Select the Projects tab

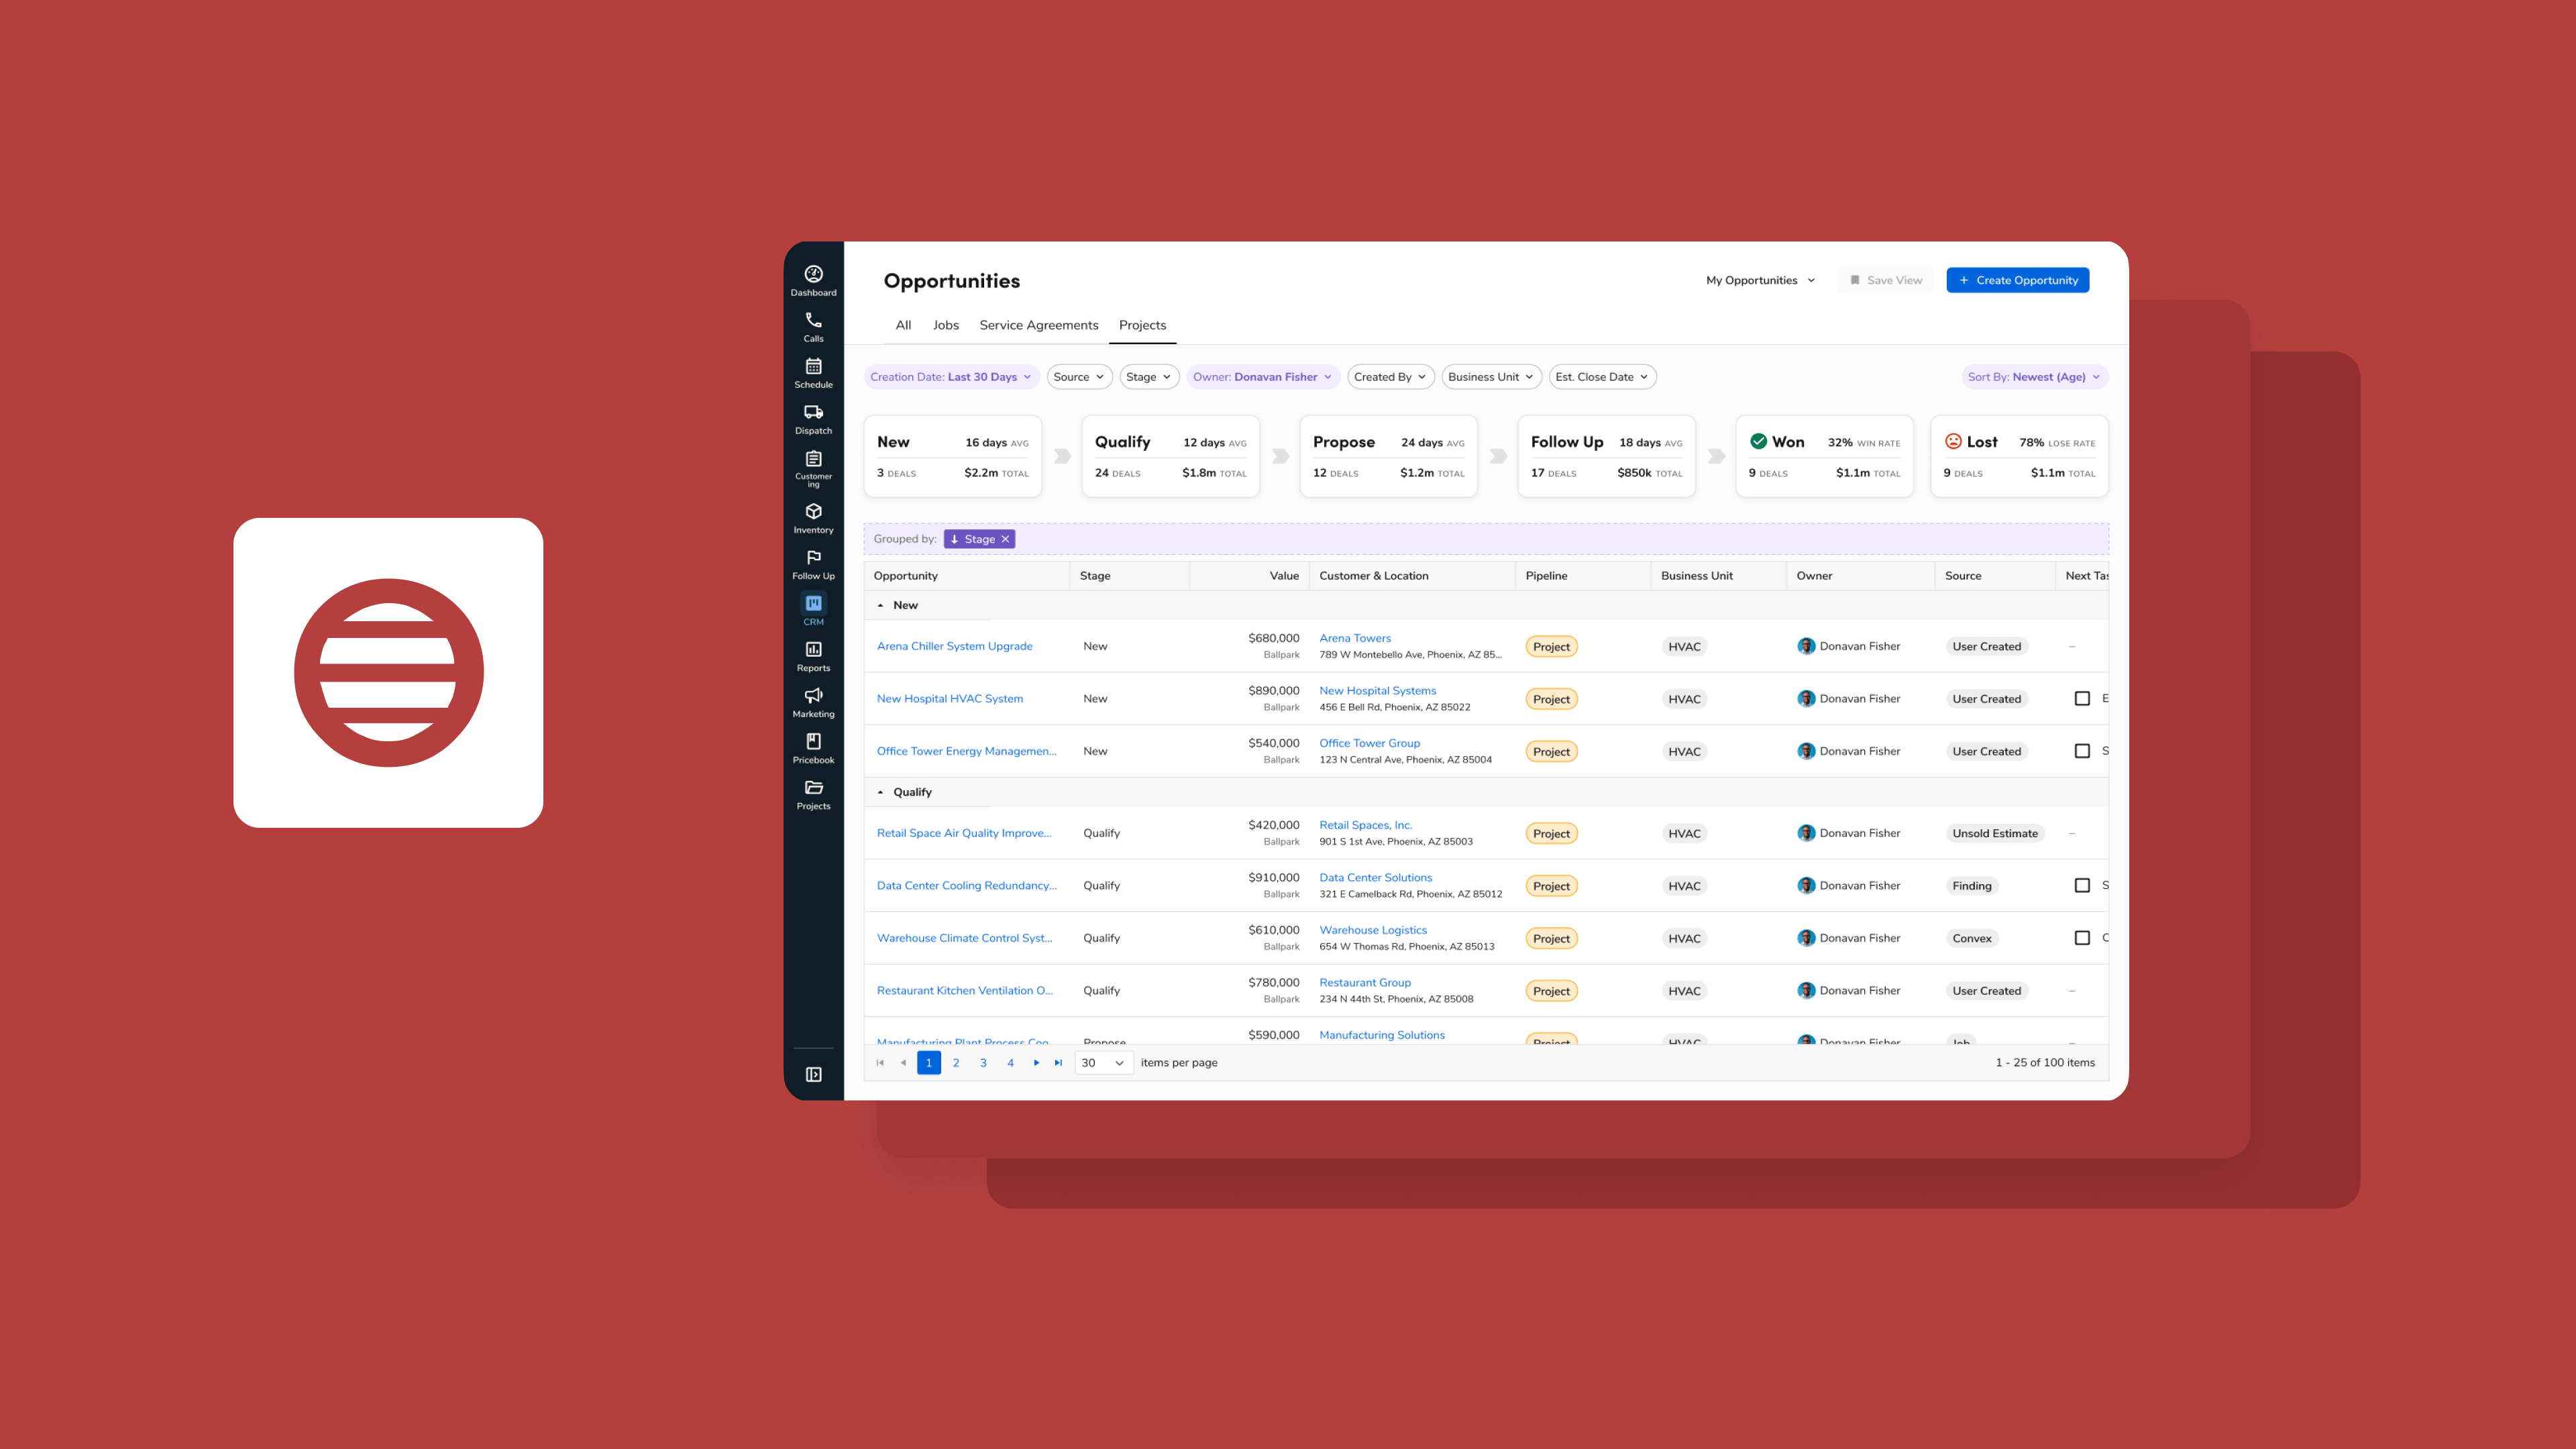(1142, 325)
